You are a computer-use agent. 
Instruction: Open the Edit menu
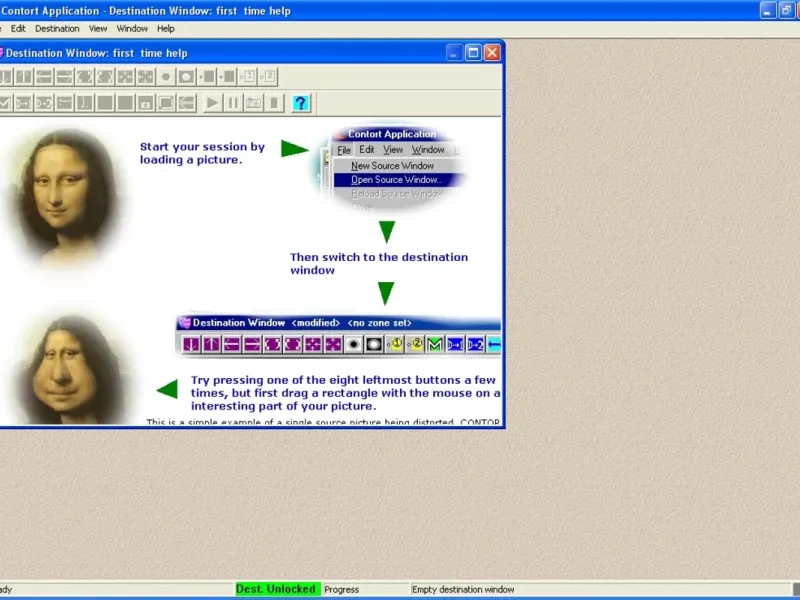click(18, 29)
